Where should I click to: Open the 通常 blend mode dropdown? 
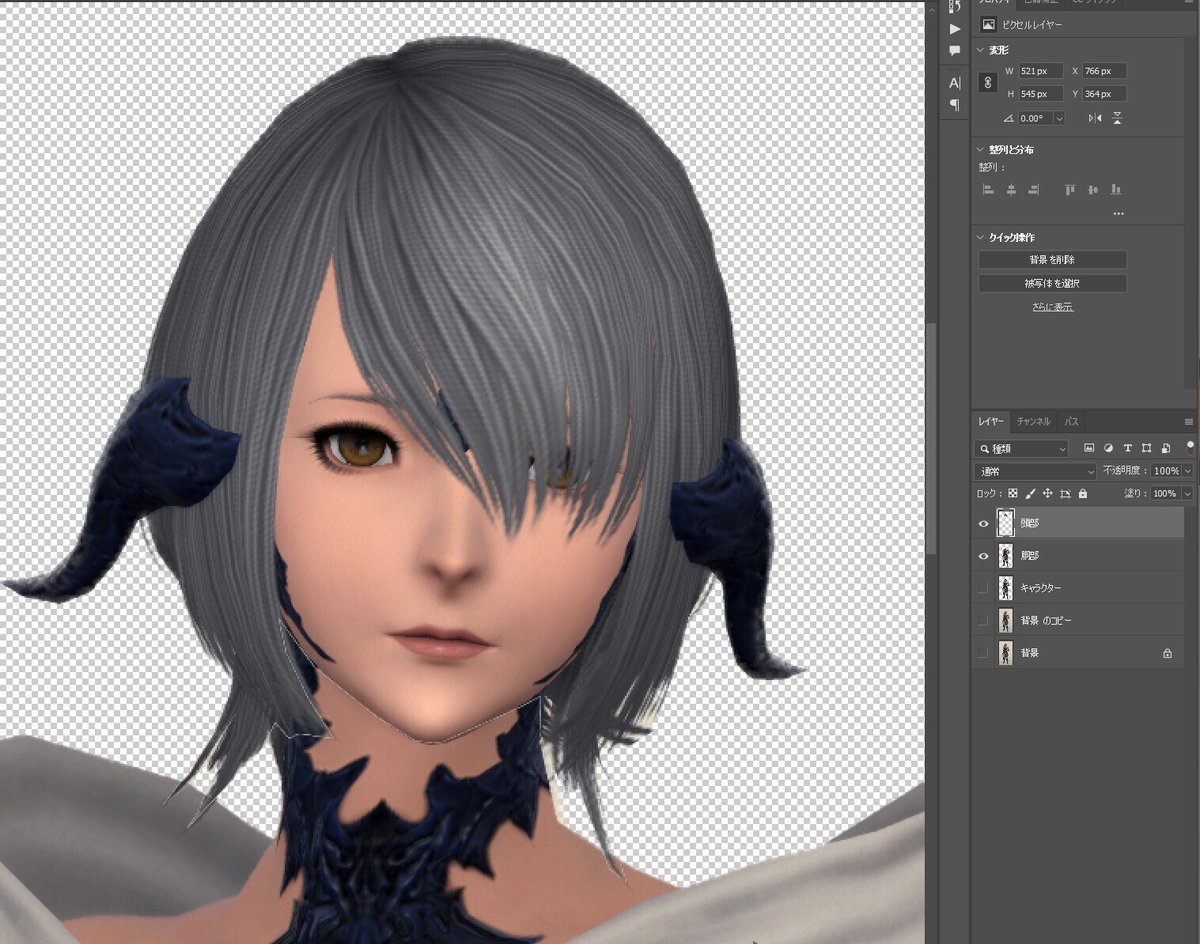click(1036, 470)
